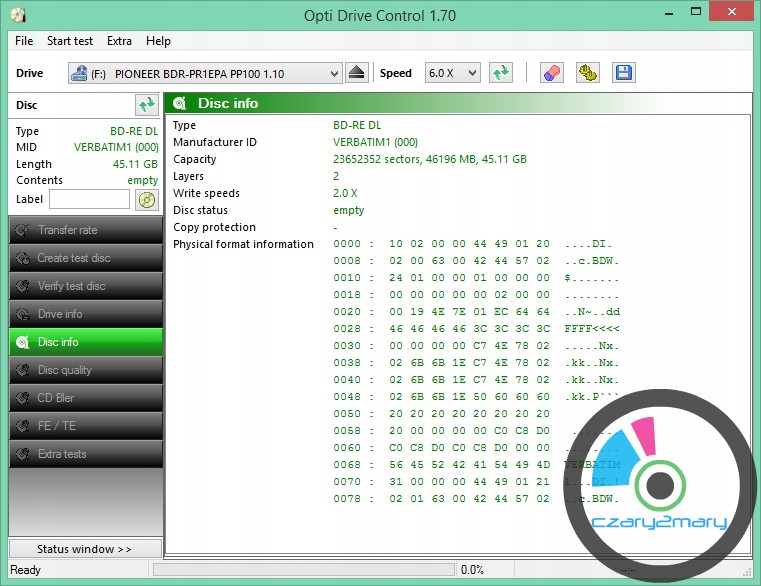Click the save floppy disk icon
The image size is (761, 586).
pos(623,73)
